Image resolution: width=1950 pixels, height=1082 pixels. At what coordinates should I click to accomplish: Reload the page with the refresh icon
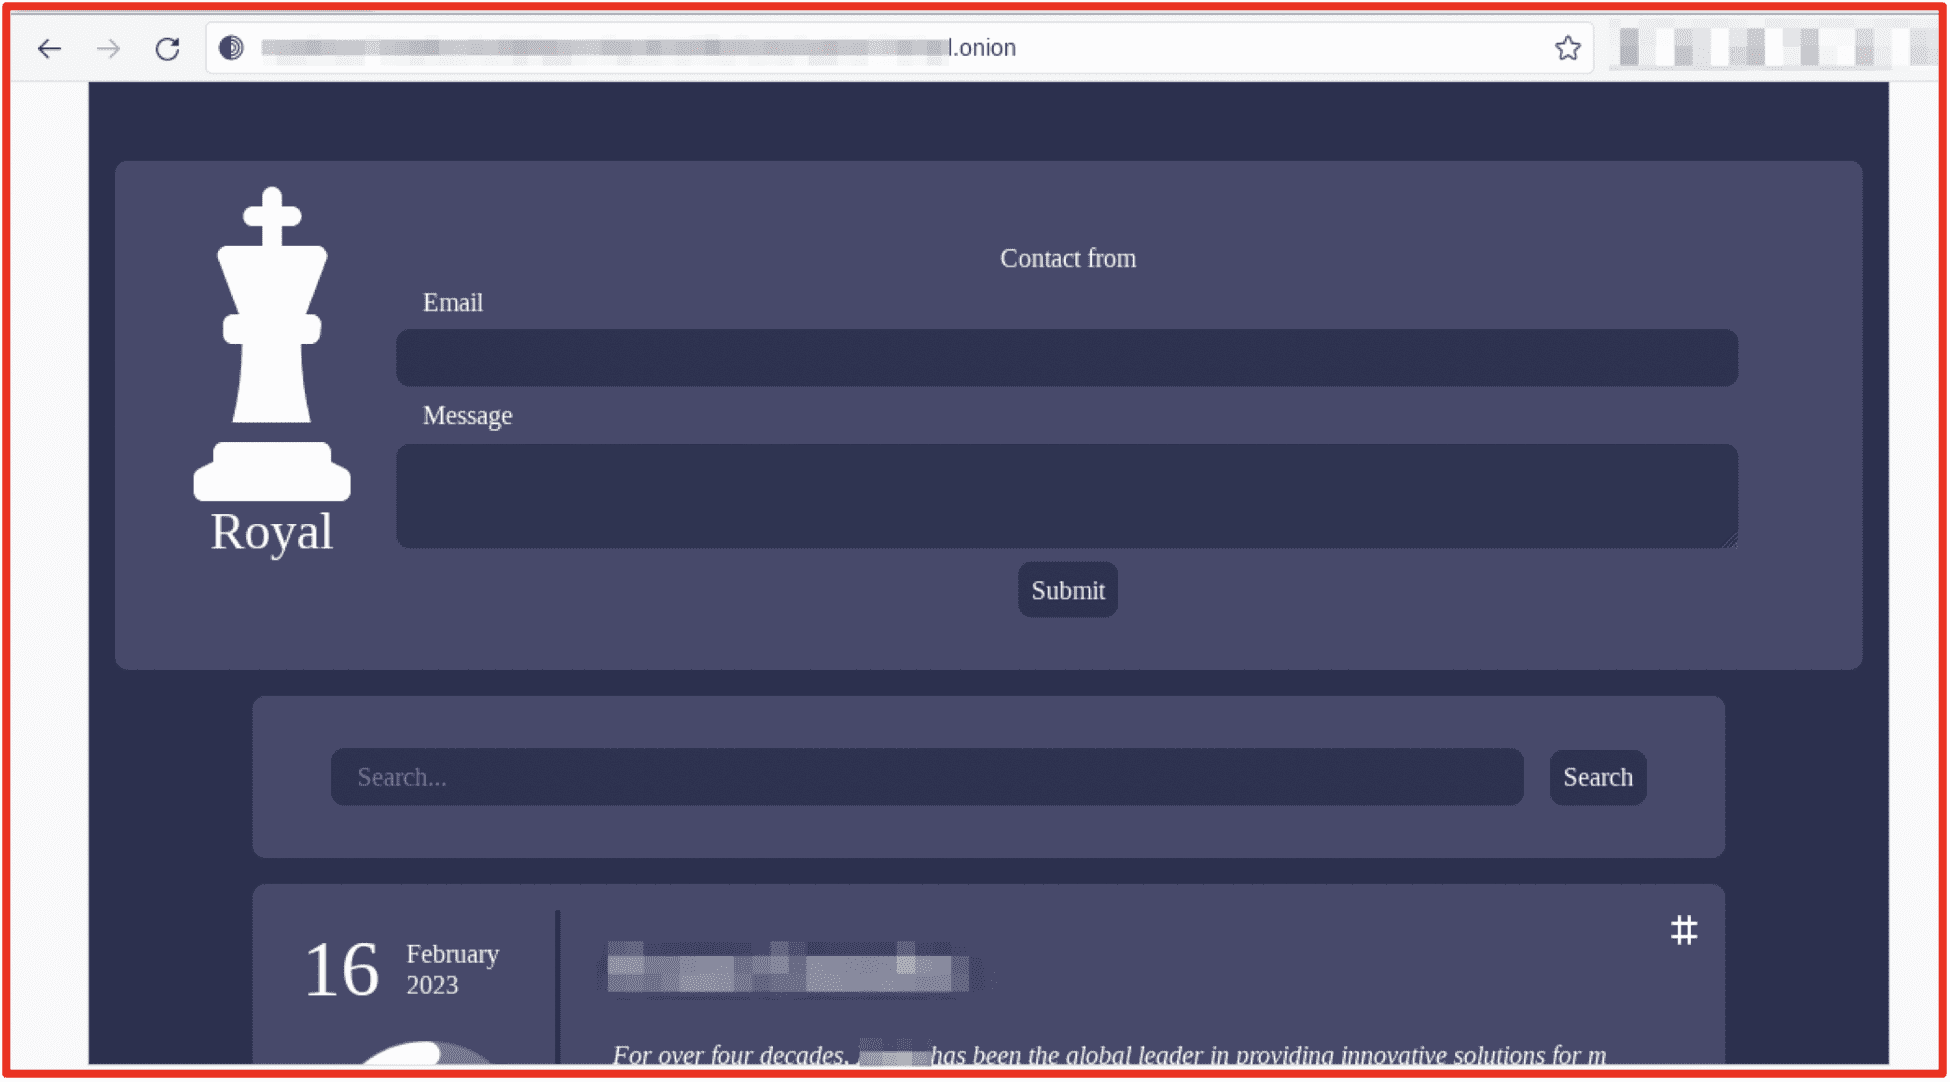point(167,48)
